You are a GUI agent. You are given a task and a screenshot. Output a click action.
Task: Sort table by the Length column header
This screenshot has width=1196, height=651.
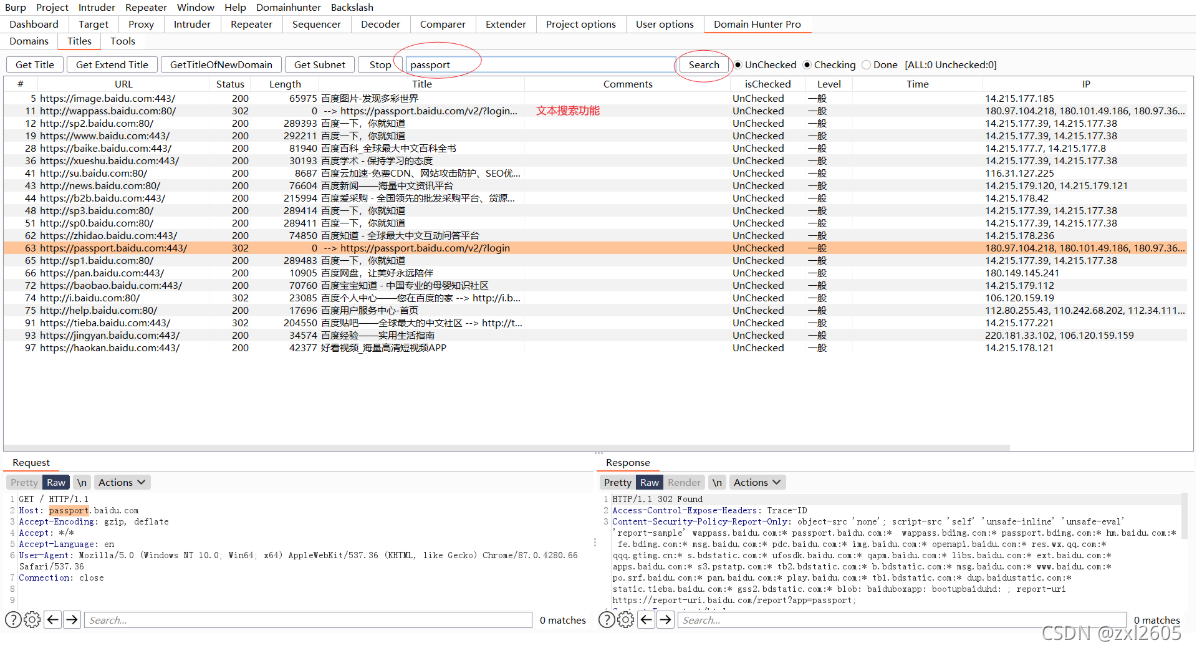click(x=285, y=84)
